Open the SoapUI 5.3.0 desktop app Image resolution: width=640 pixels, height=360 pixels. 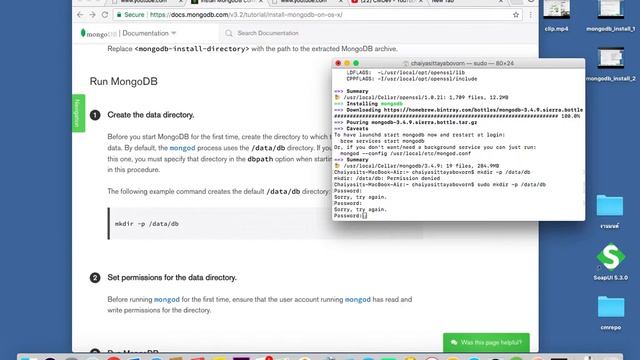tap(611, 262)
